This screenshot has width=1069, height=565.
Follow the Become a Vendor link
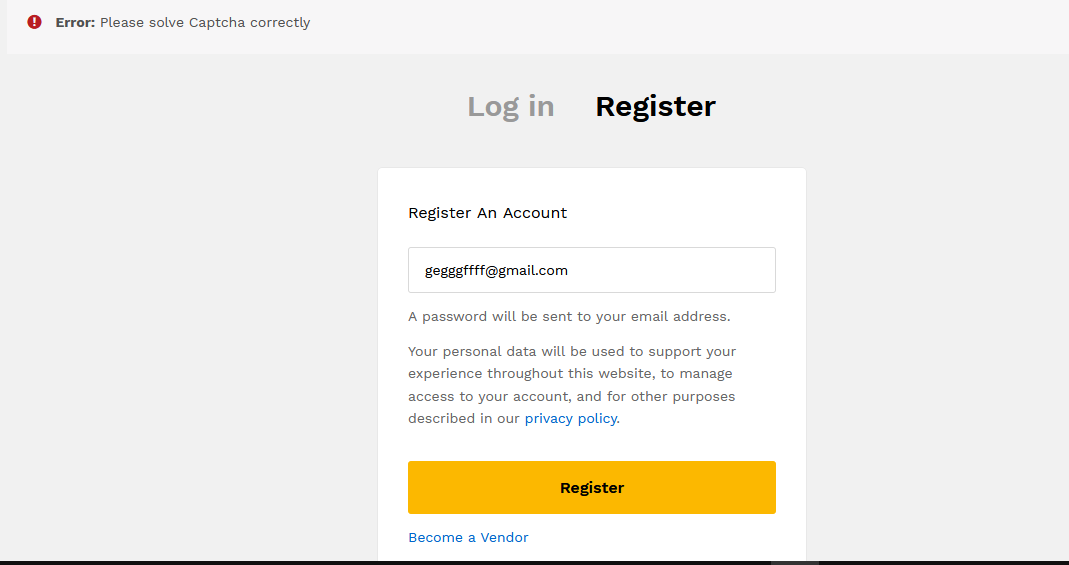(x=468, y=537)
